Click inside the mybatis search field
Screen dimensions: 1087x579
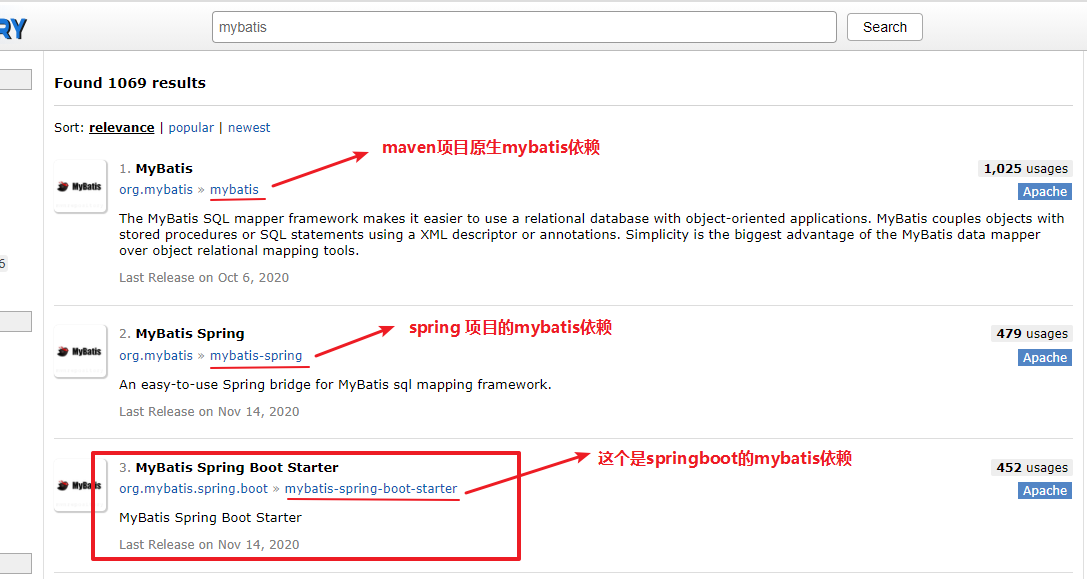click(x=524, y=27)
